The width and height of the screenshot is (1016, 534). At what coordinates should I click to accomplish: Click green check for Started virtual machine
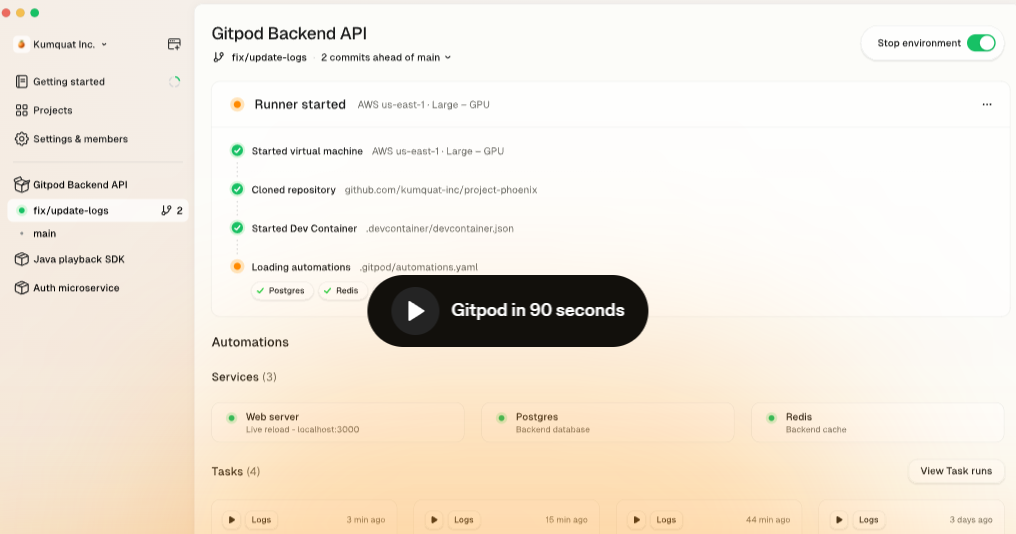pyautogui.click(x=237, y=151)
